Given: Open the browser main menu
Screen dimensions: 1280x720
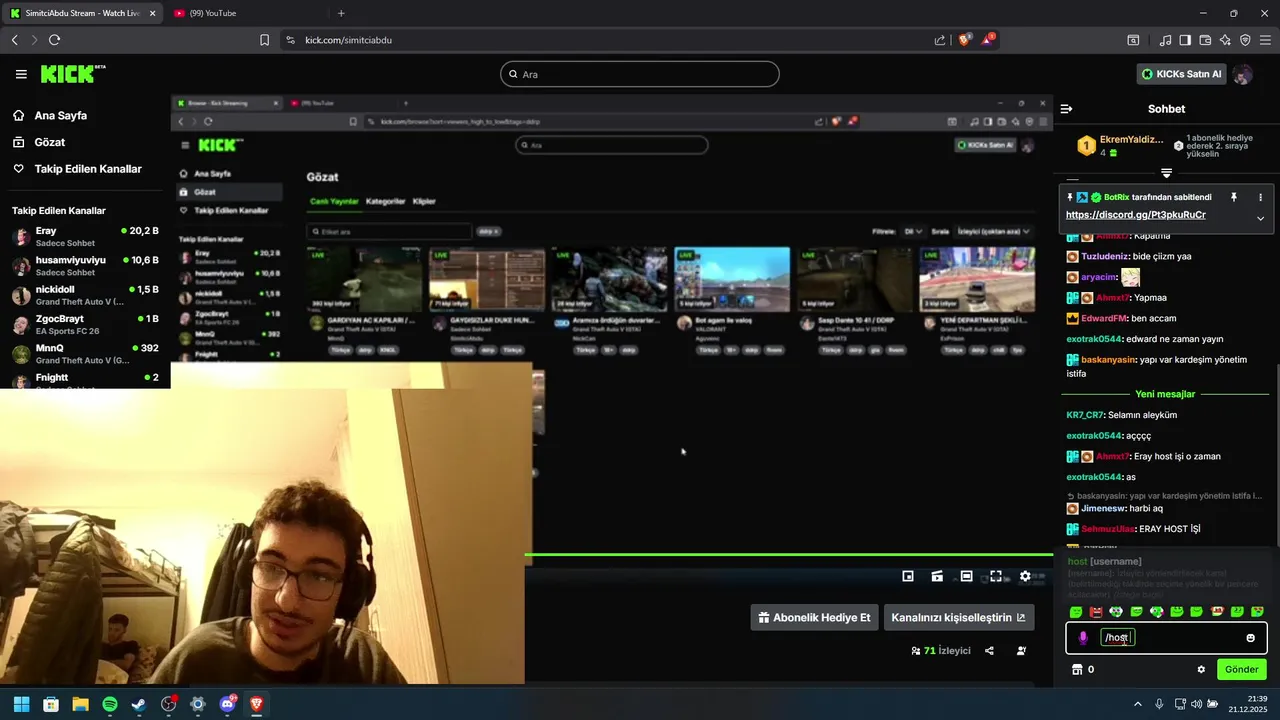Looking at the screenshot, I should pyautogui.click(x=1265, y=40).
